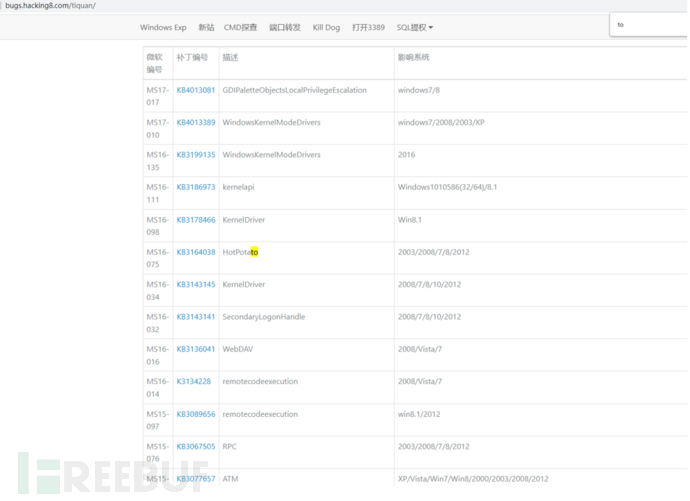Open patch link KB3067505
This screenshot has width=690, height=501.
pos(196,446)
